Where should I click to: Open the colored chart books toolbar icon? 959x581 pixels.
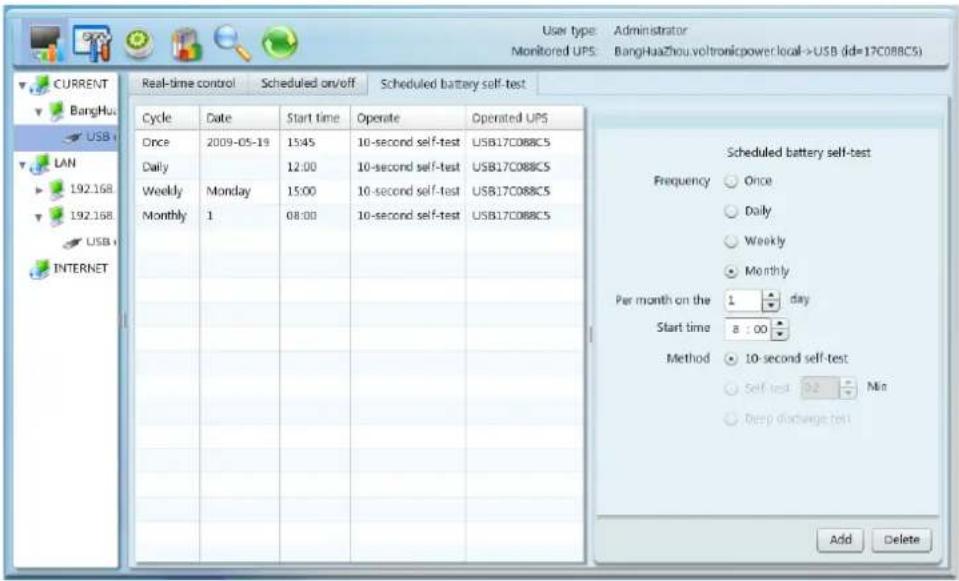(187, 45)
